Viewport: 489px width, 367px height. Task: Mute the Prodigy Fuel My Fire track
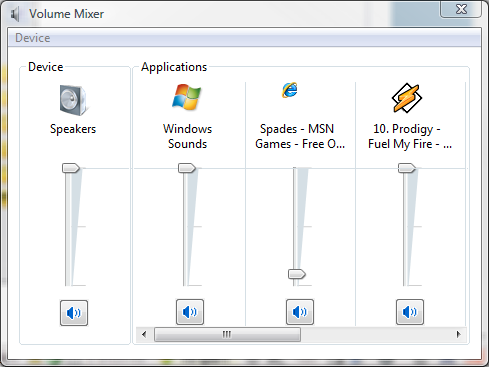click(410, 312)
